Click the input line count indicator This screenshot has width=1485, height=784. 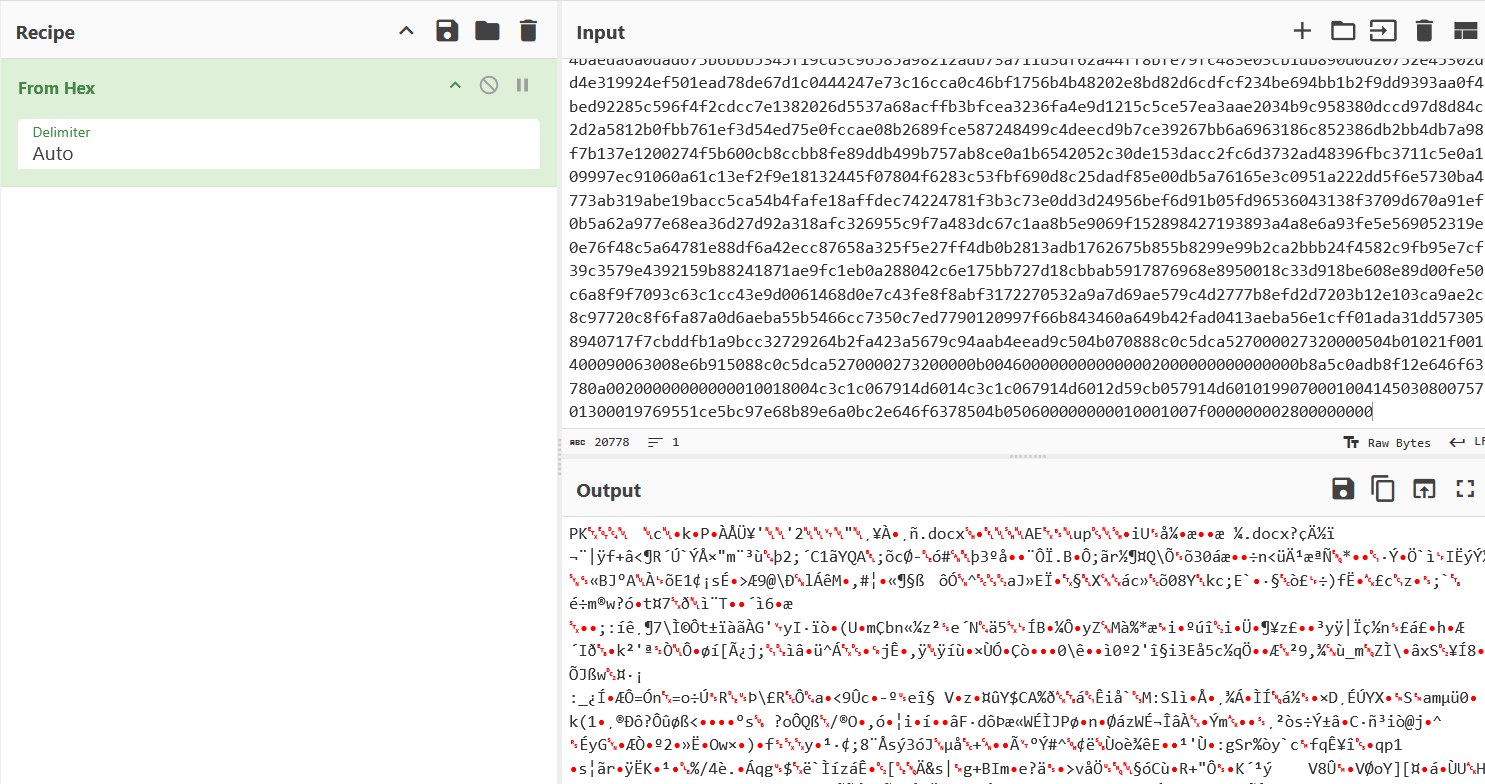click(x=664, y=442)
